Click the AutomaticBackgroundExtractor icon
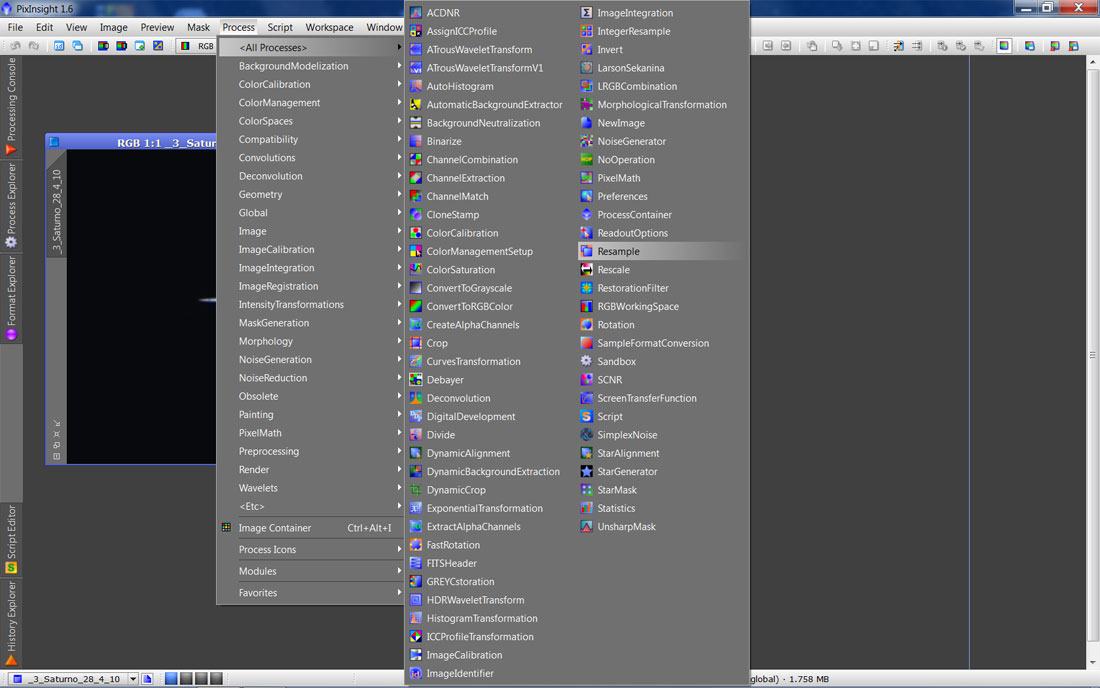Viewport: 1100px width, 688px height. (415, 104)
